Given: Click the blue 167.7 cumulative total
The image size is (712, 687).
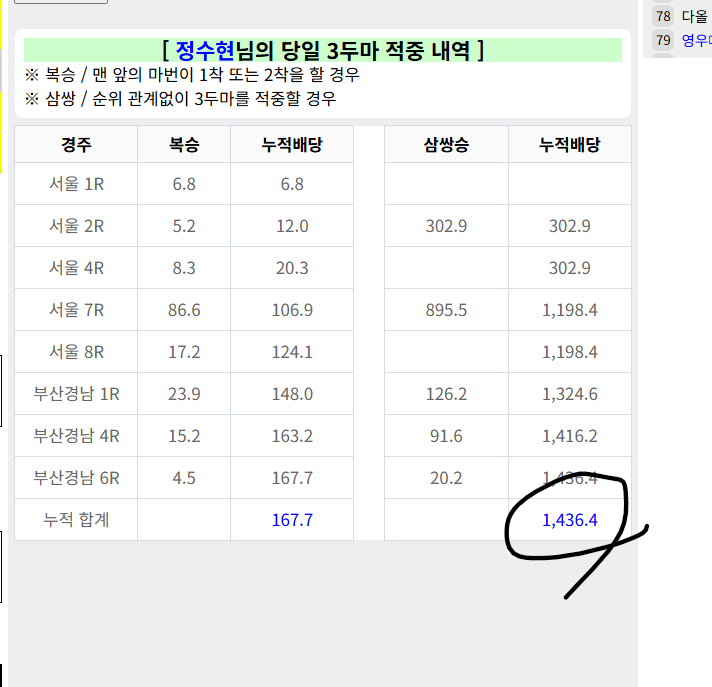Looking at the screenshot, I should click(x=292, y=520).
